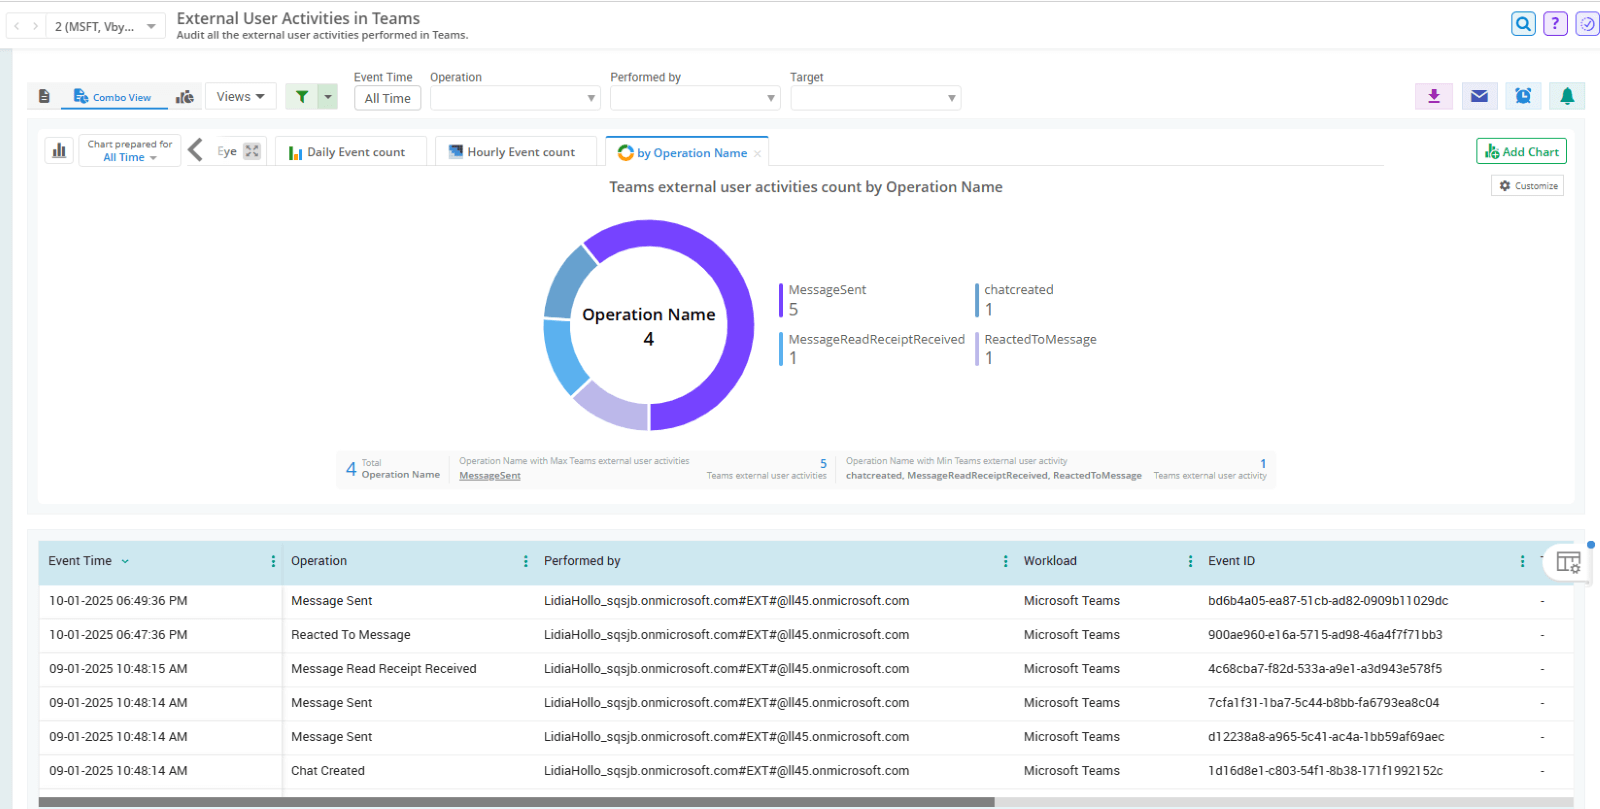
Task: Click the Message Read Receipt Received cell
Action: (384, 669)
